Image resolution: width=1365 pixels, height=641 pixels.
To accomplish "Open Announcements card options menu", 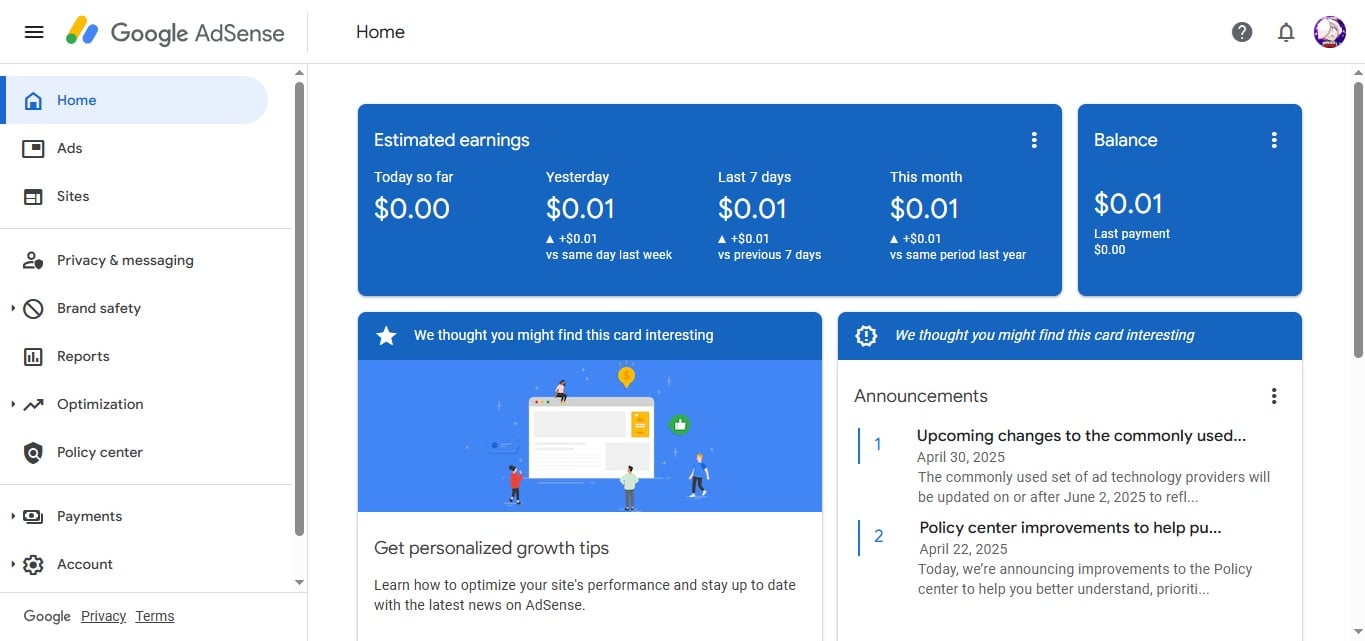I will [1274, 396].
